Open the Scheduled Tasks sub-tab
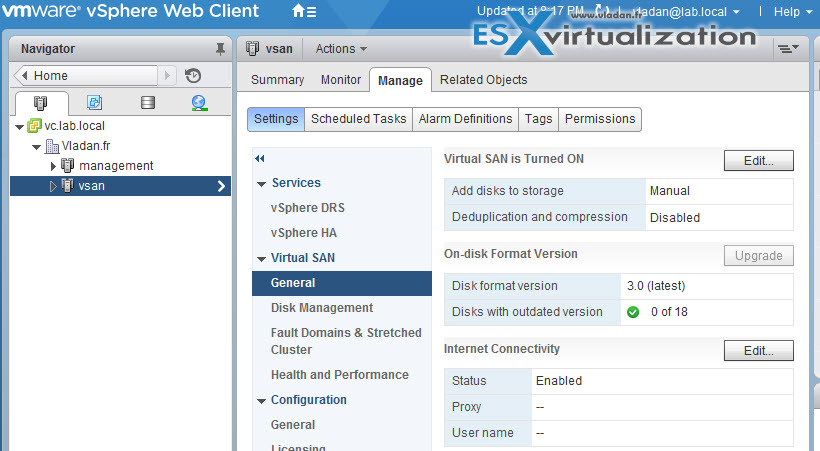This screenshot has width=820, height=451. (359, 119)
